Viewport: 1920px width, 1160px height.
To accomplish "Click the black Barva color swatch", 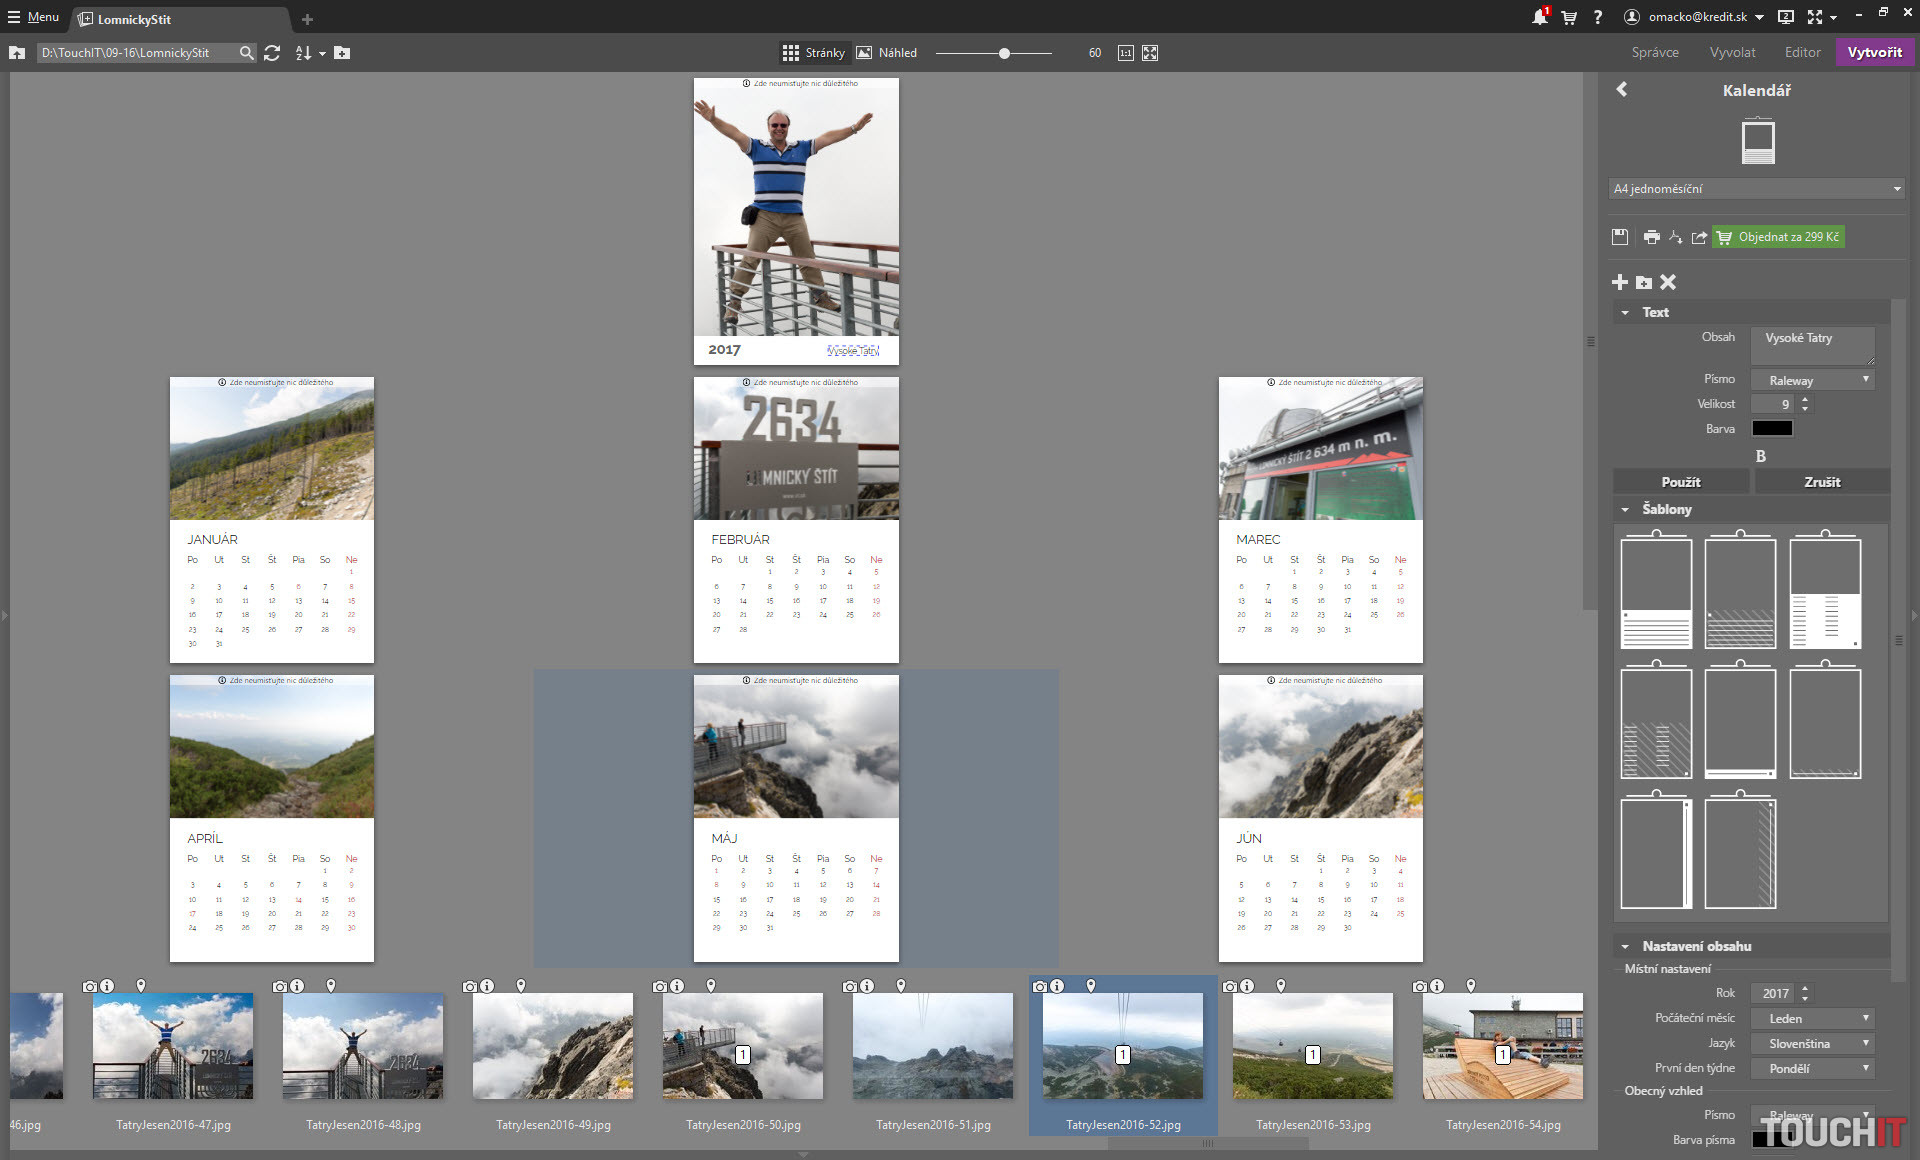I will coord(1772,429).
